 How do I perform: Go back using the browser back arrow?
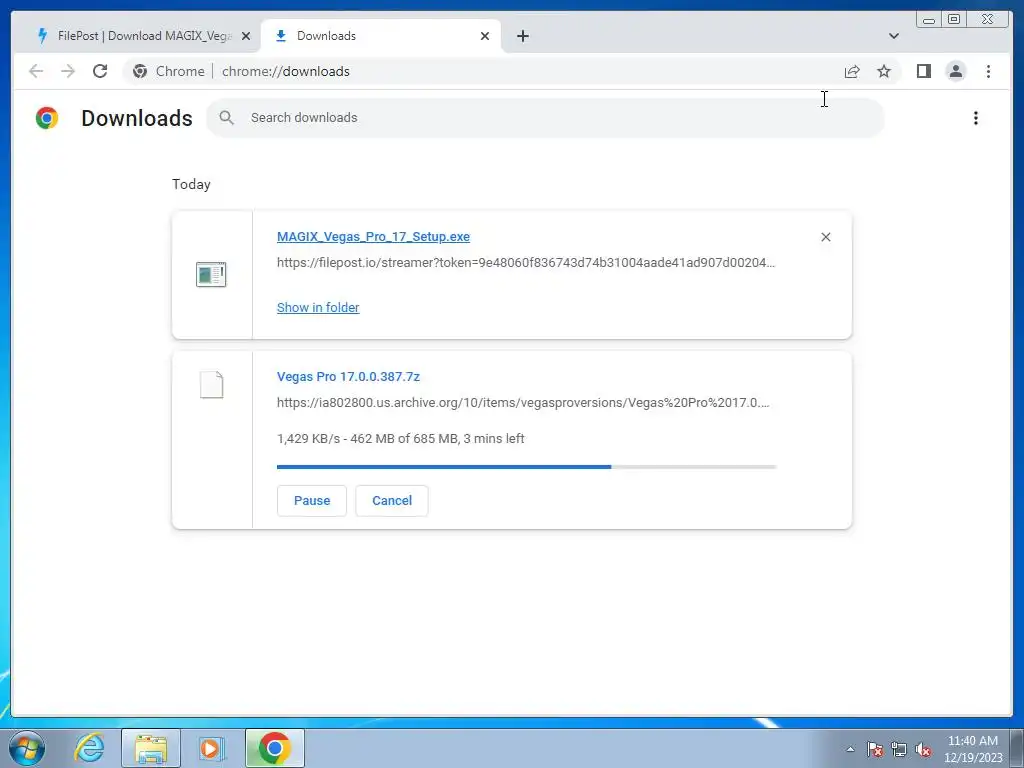(x=36, y=71)
